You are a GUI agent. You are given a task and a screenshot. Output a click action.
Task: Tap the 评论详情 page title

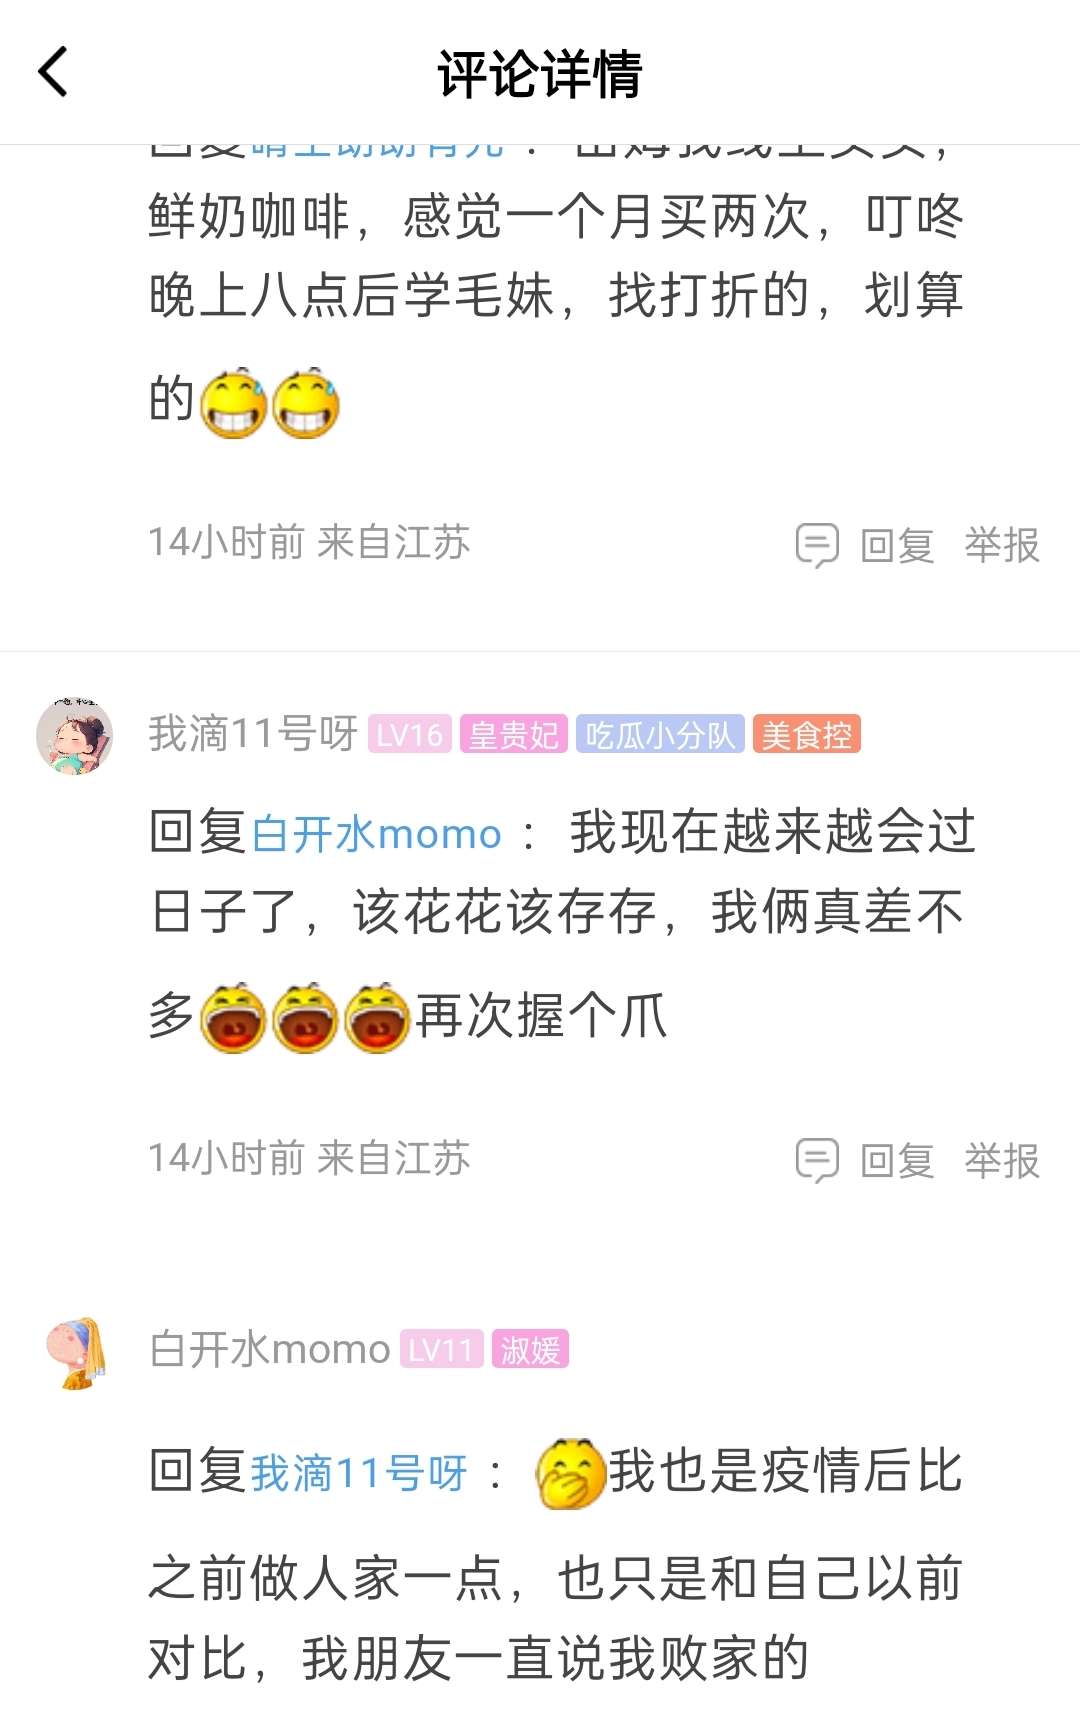pos(540,74)
